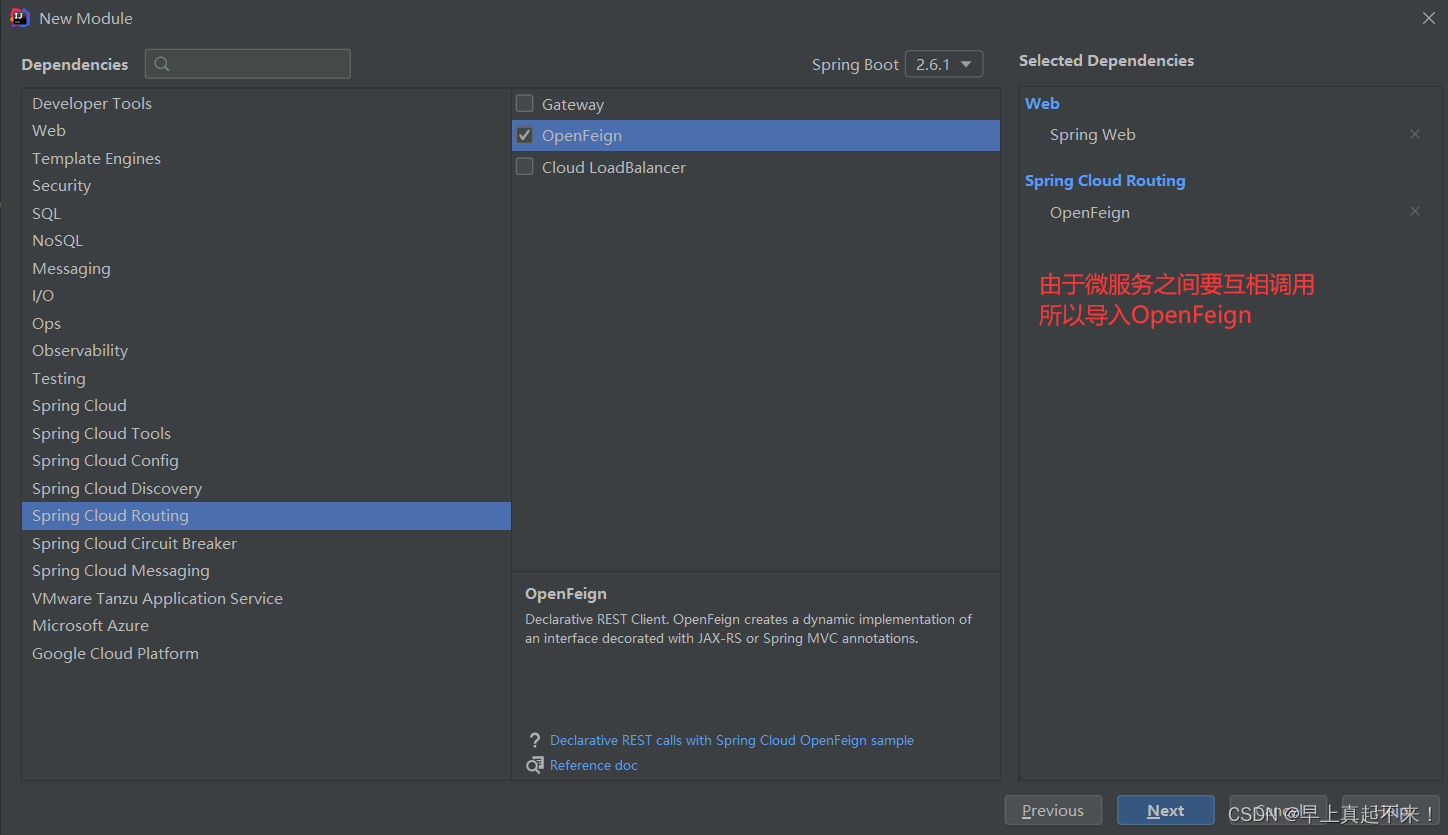Select the Messaging category
Image resolution: width=1448 pixels, height=835 pixels.
[x=266, y=268]
